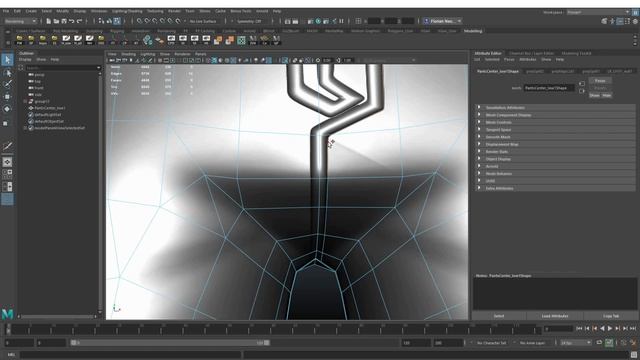The height and width of the screenshot is (360, 640).
Task: Click the playback range slider bar
Action: point(170,343)
